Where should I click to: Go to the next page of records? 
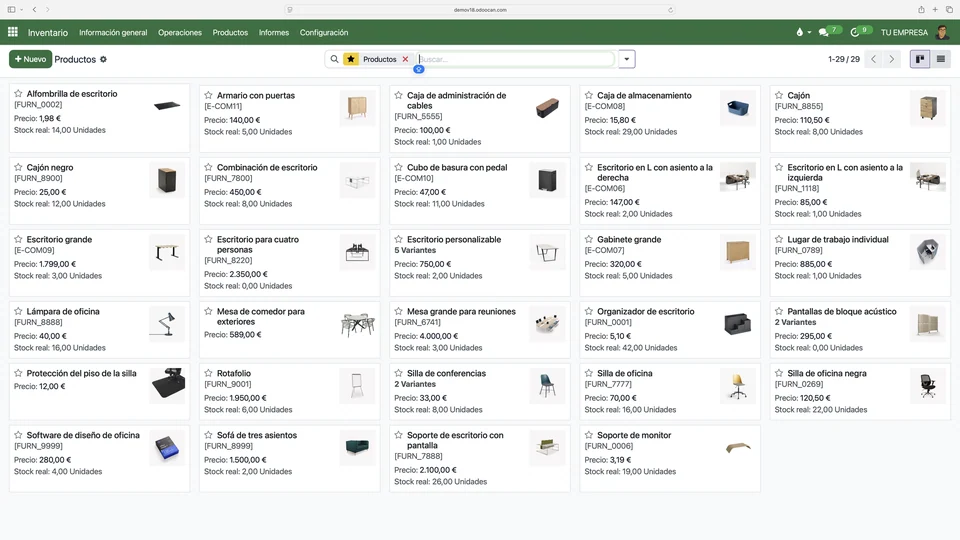click(891, 59)
